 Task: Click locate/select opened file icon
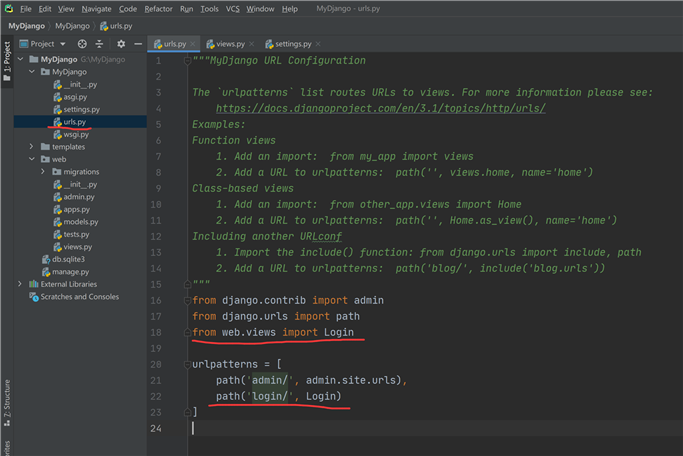pyautogui.click(x=82, y=44)
